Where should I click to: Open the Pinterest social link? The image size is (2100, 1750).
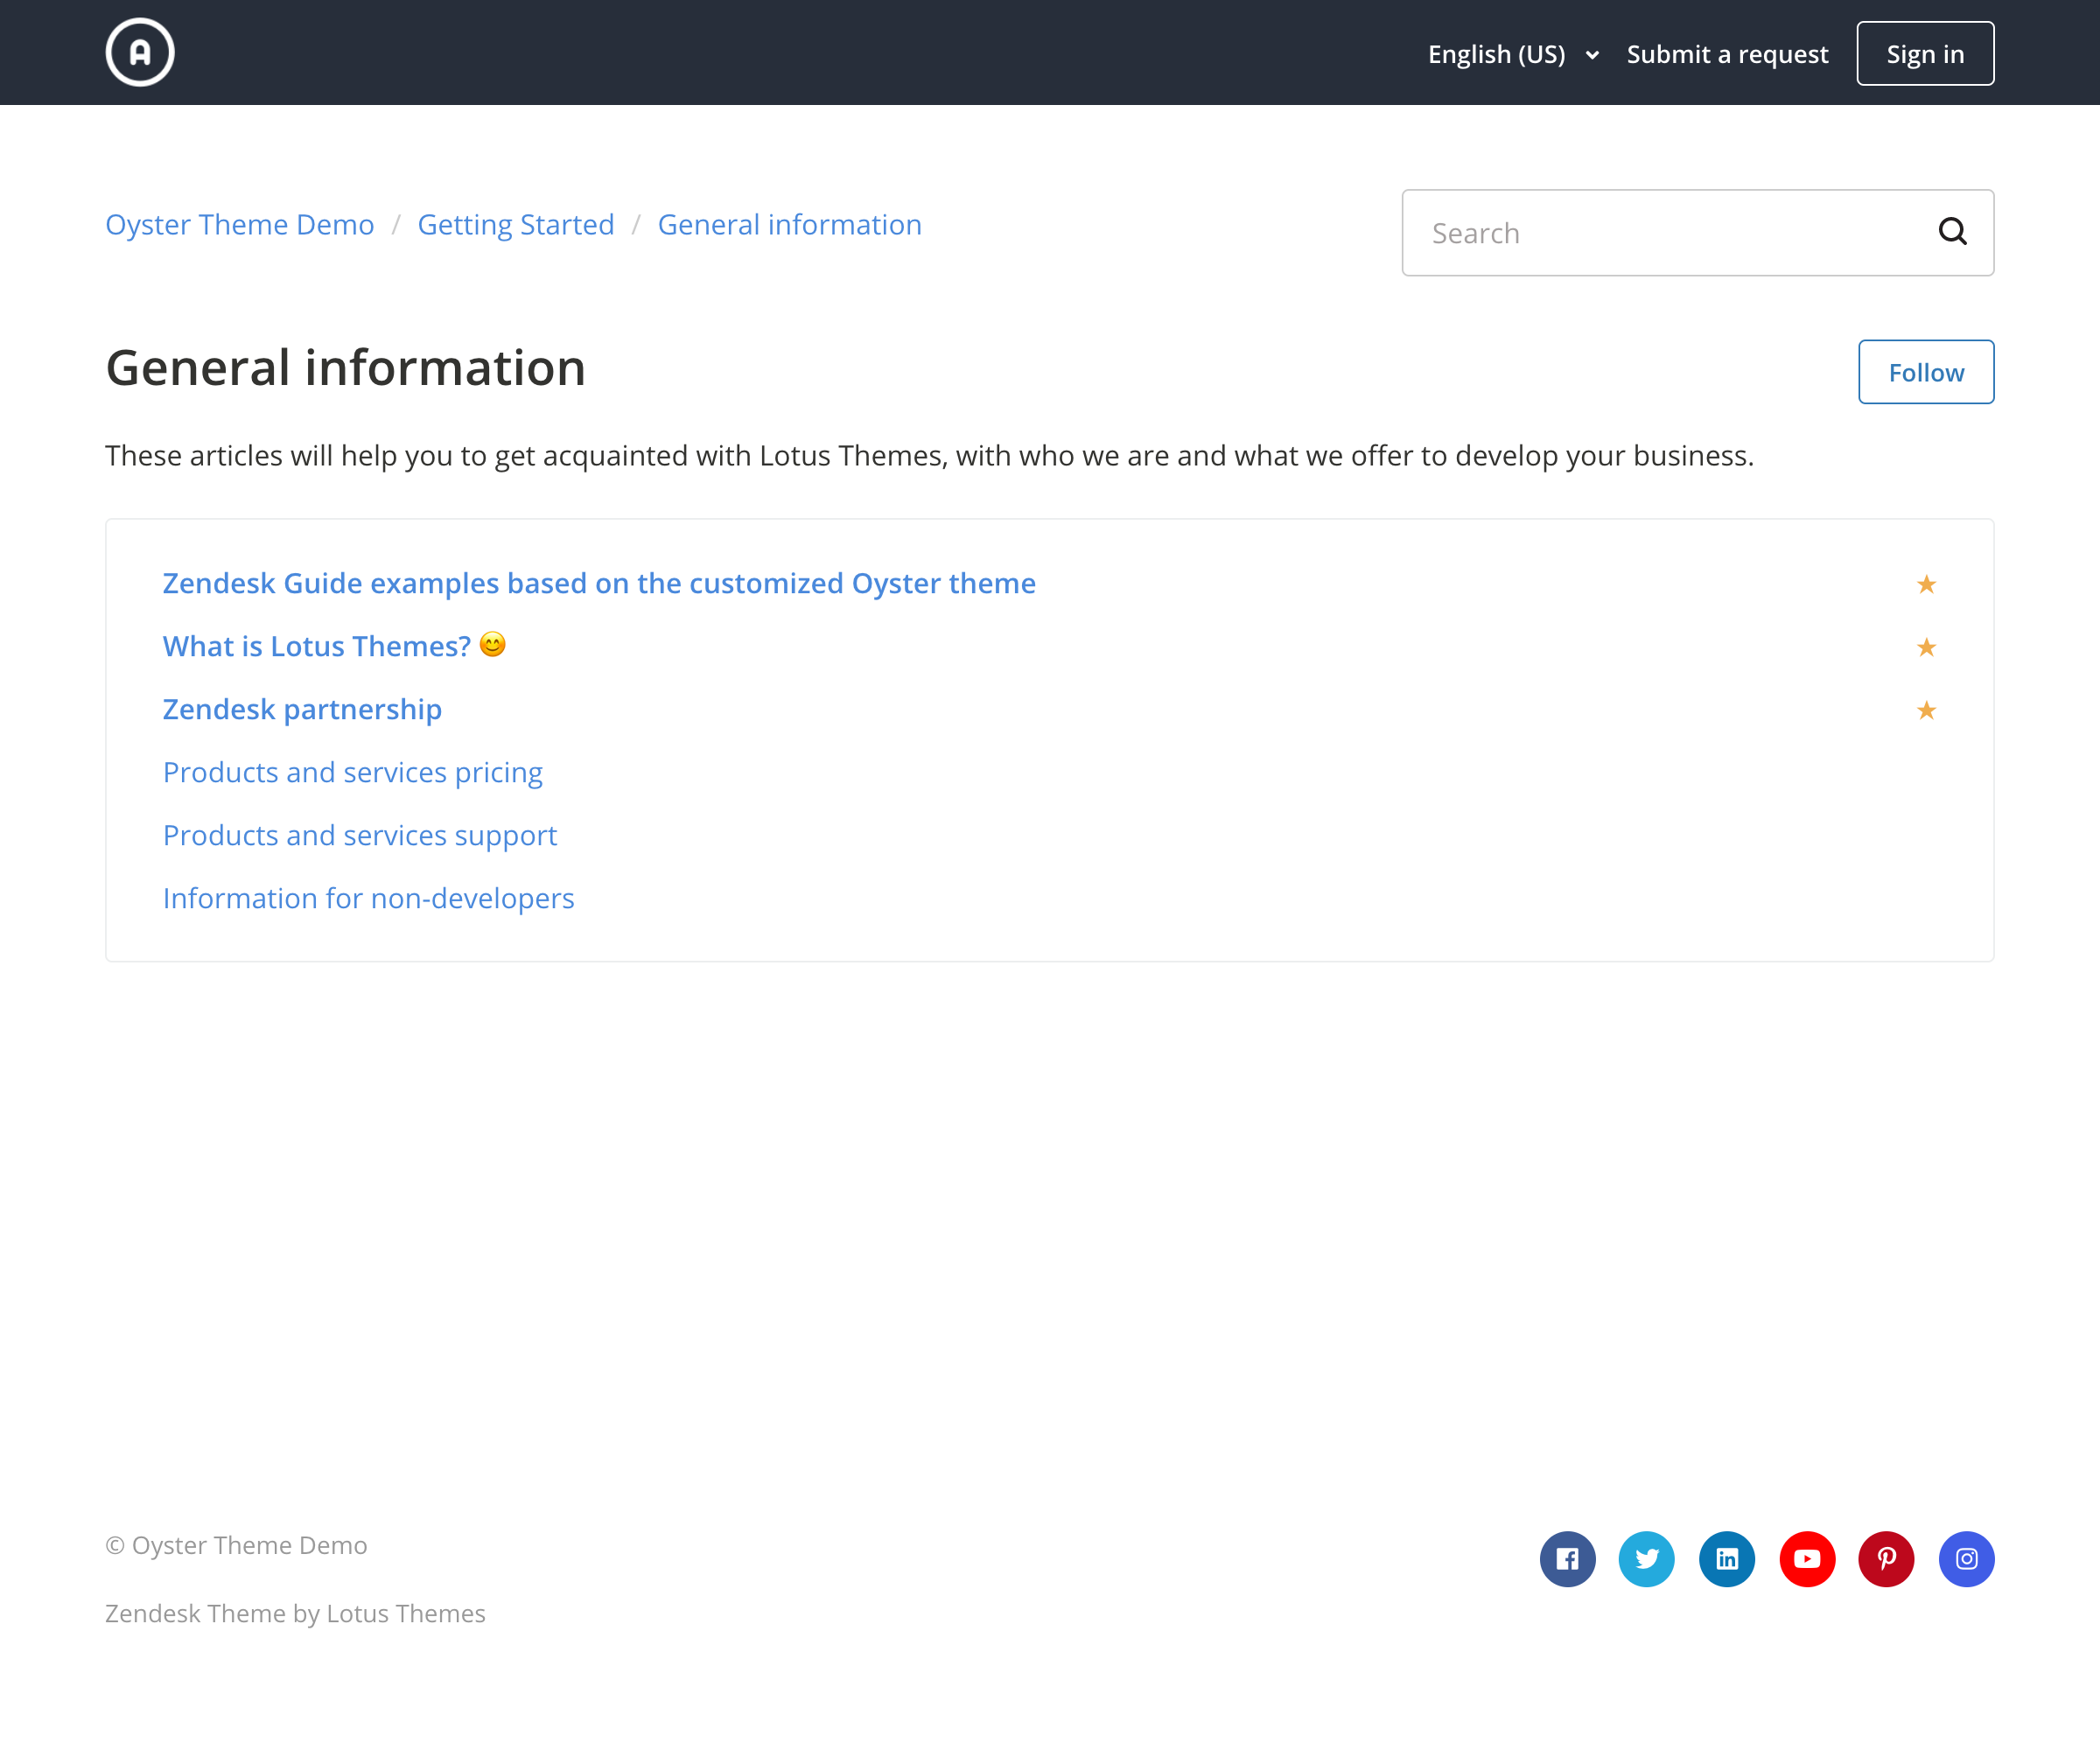point(1886,1558)
